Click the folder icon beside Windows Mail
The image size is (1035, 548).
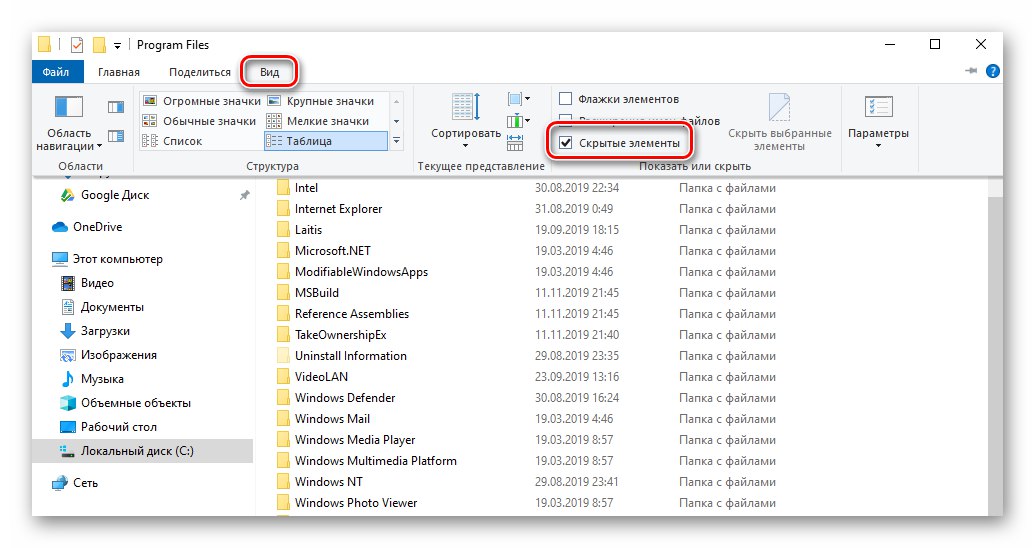283,419
